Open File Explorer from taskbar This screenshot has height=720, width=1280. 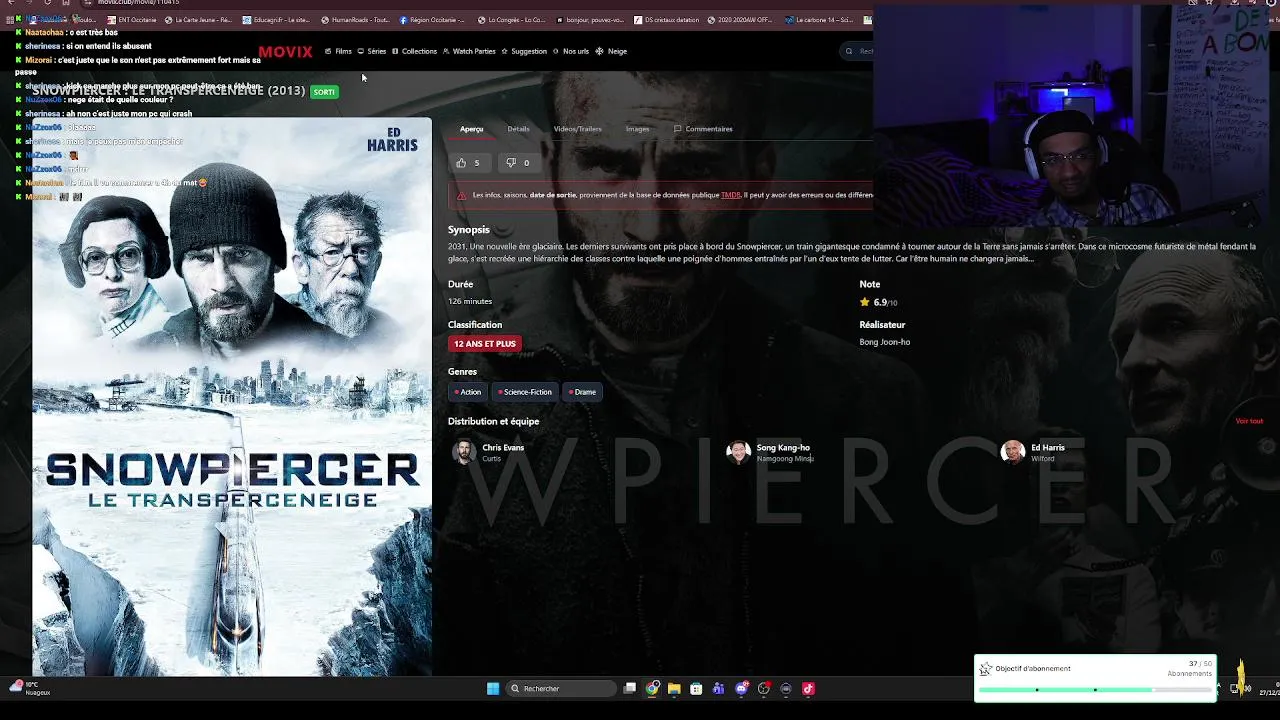click(674, 689)
